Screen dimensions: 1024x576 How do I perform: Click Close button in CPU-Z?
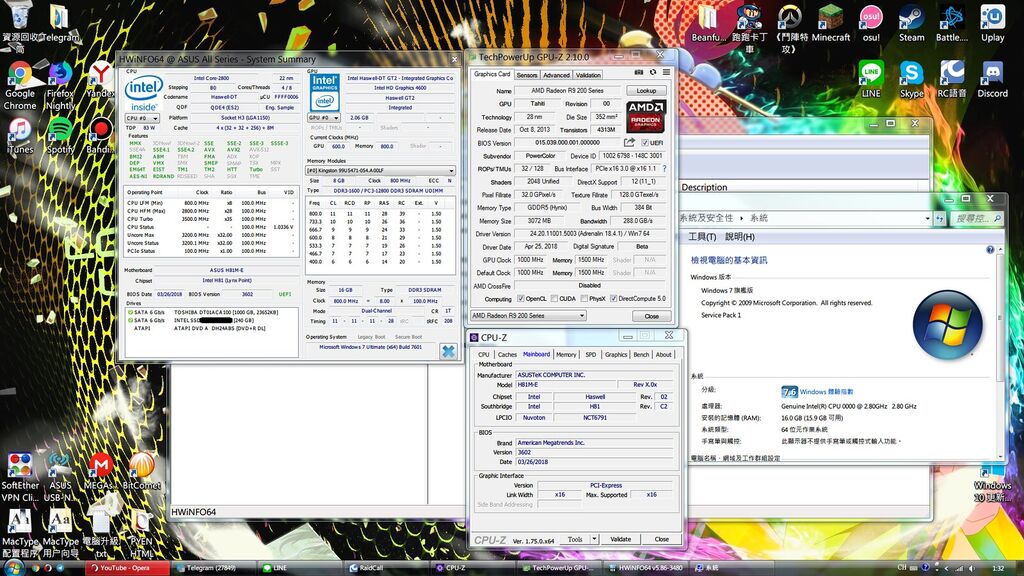pos(662,539)
